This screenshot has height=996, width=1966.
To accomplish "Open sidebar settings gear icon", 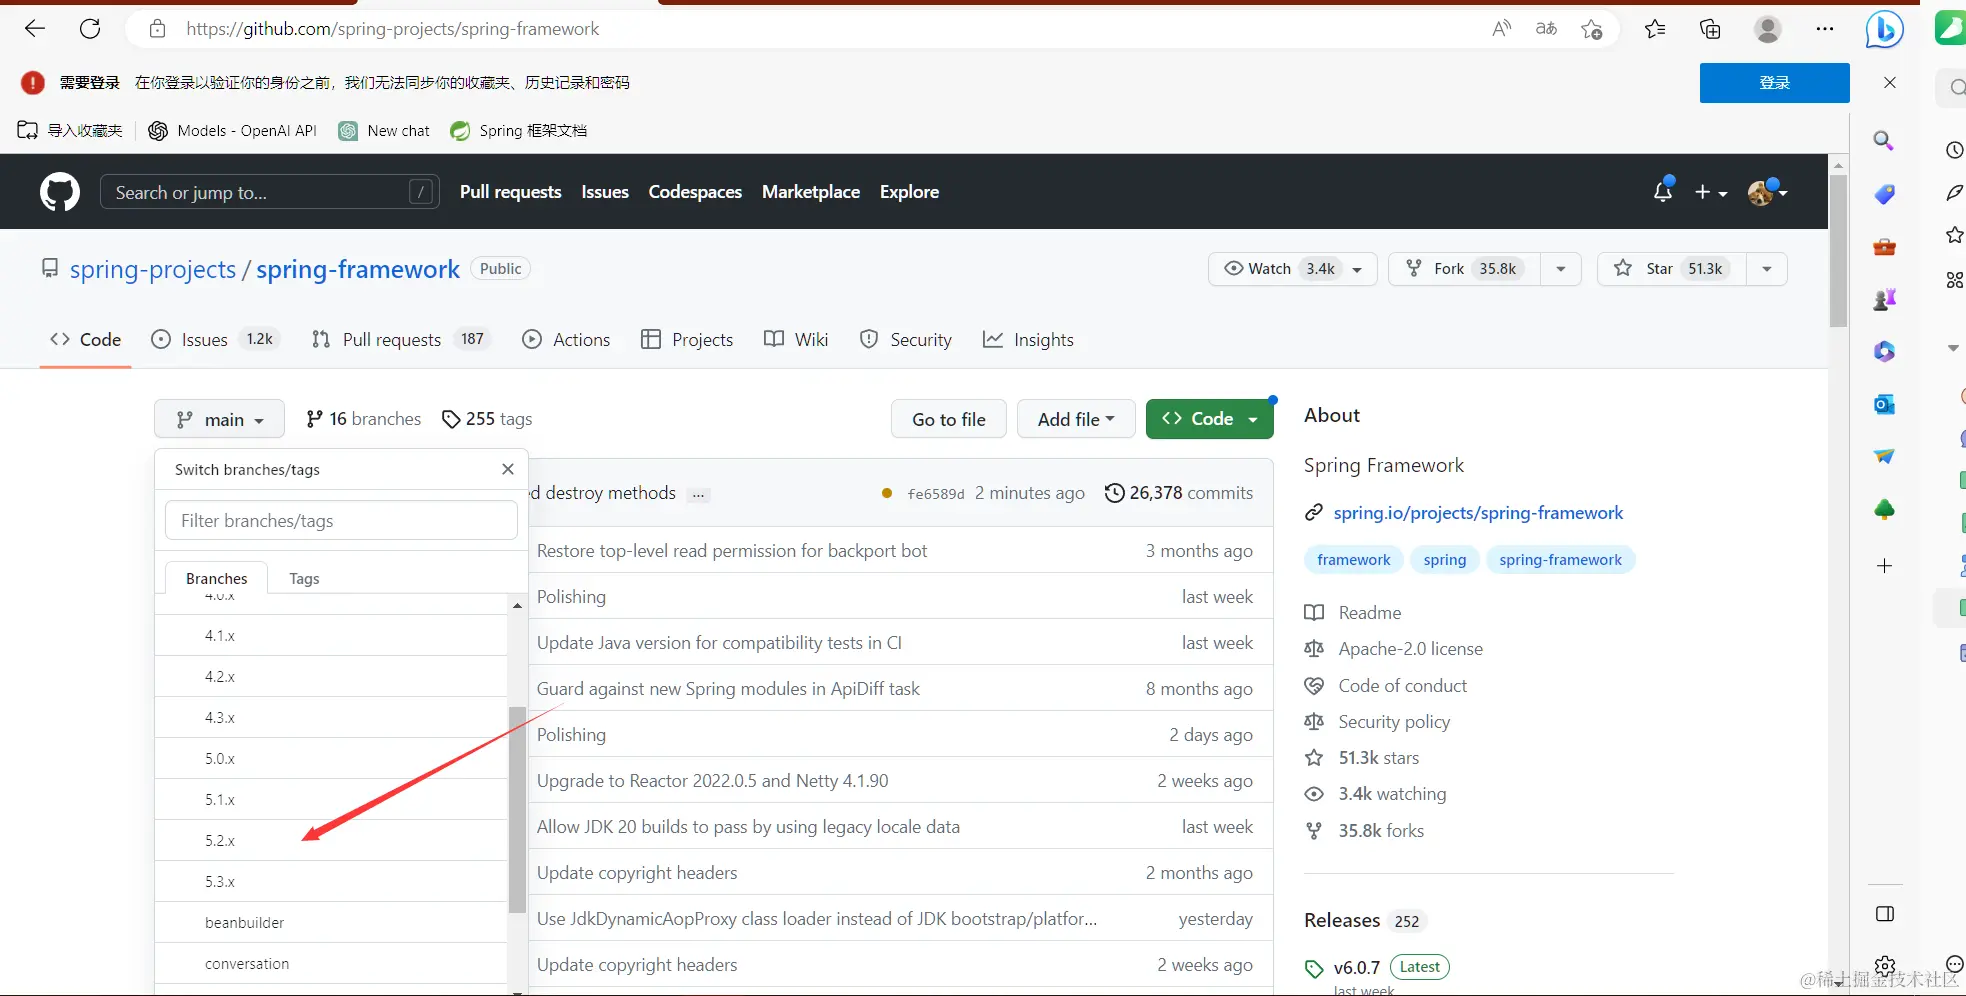I will pyautogui.click(x=1884, y=966).
